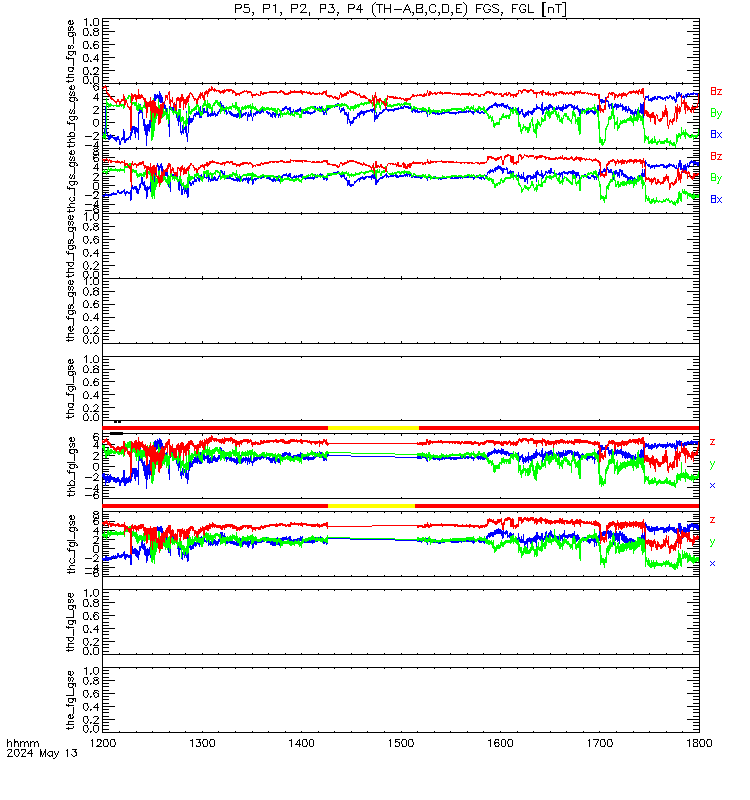Select blue Bx legend of thb_fgs_gse panel
Viewport: 750px width, 800px height.
click(x=716, y=134)
